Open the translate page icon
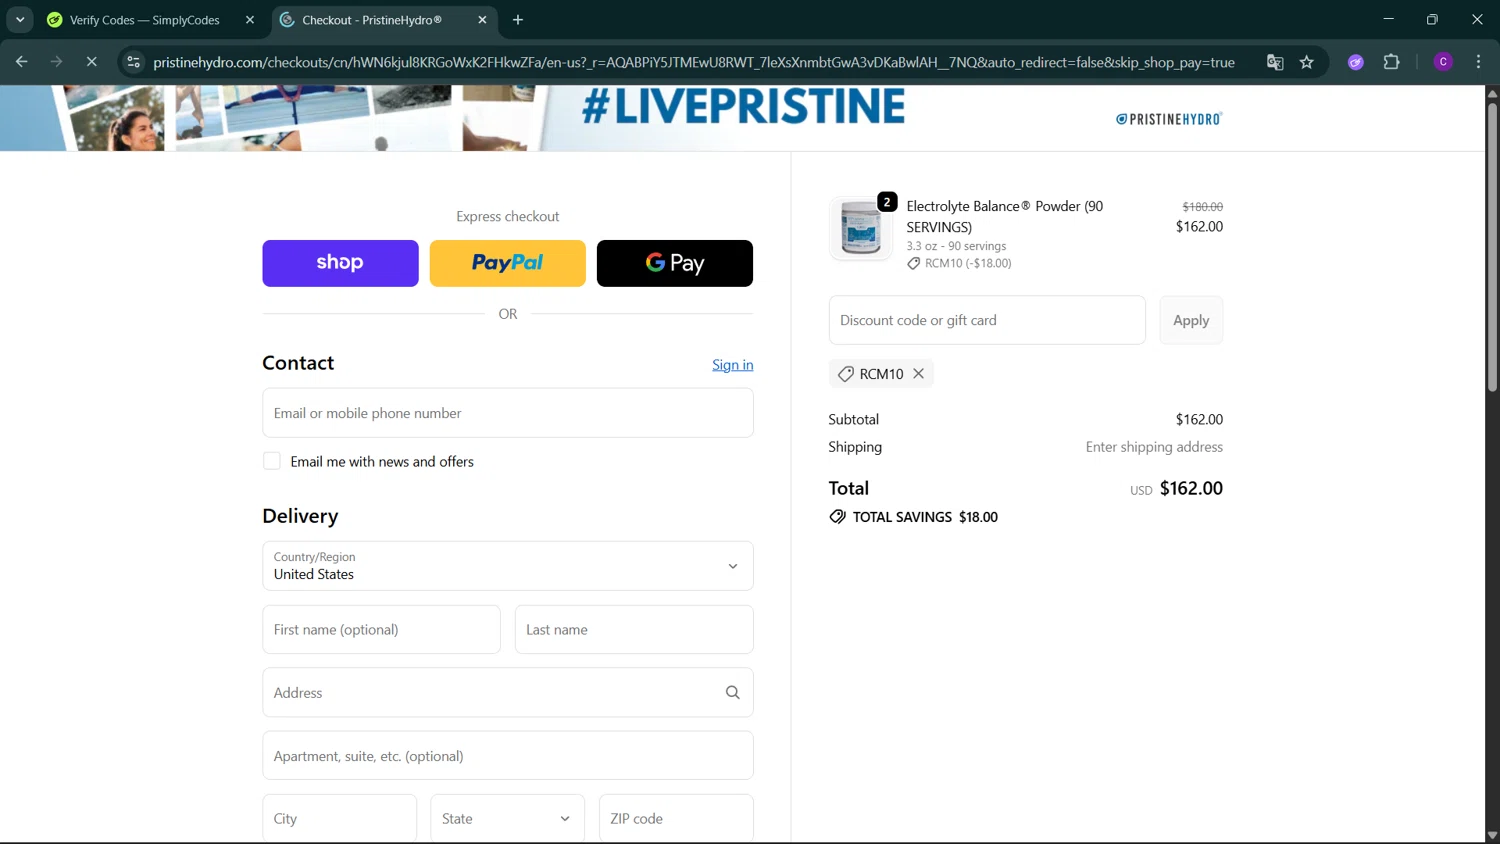 click(x=1275, y=62)
